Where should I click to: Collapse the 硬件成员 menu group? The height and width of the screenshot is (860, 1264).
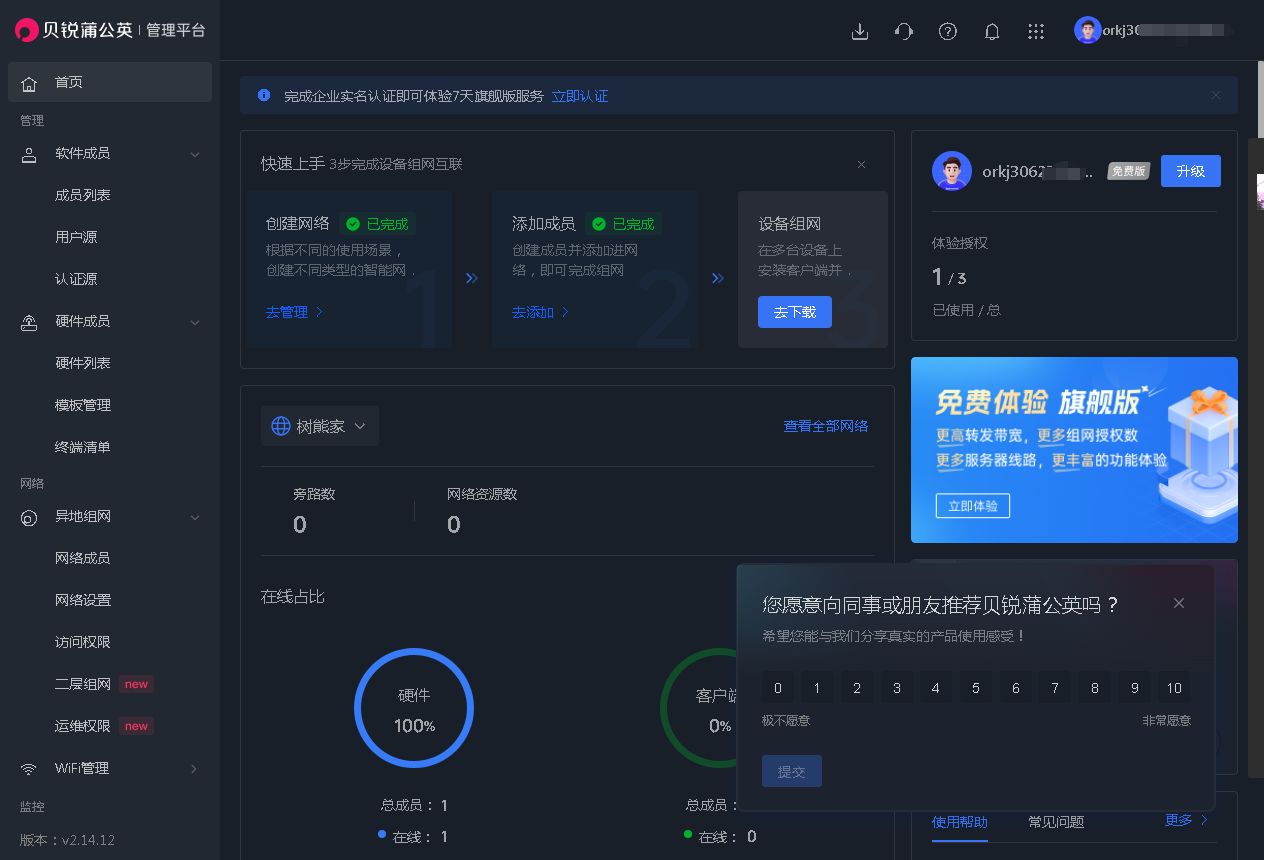195,322
